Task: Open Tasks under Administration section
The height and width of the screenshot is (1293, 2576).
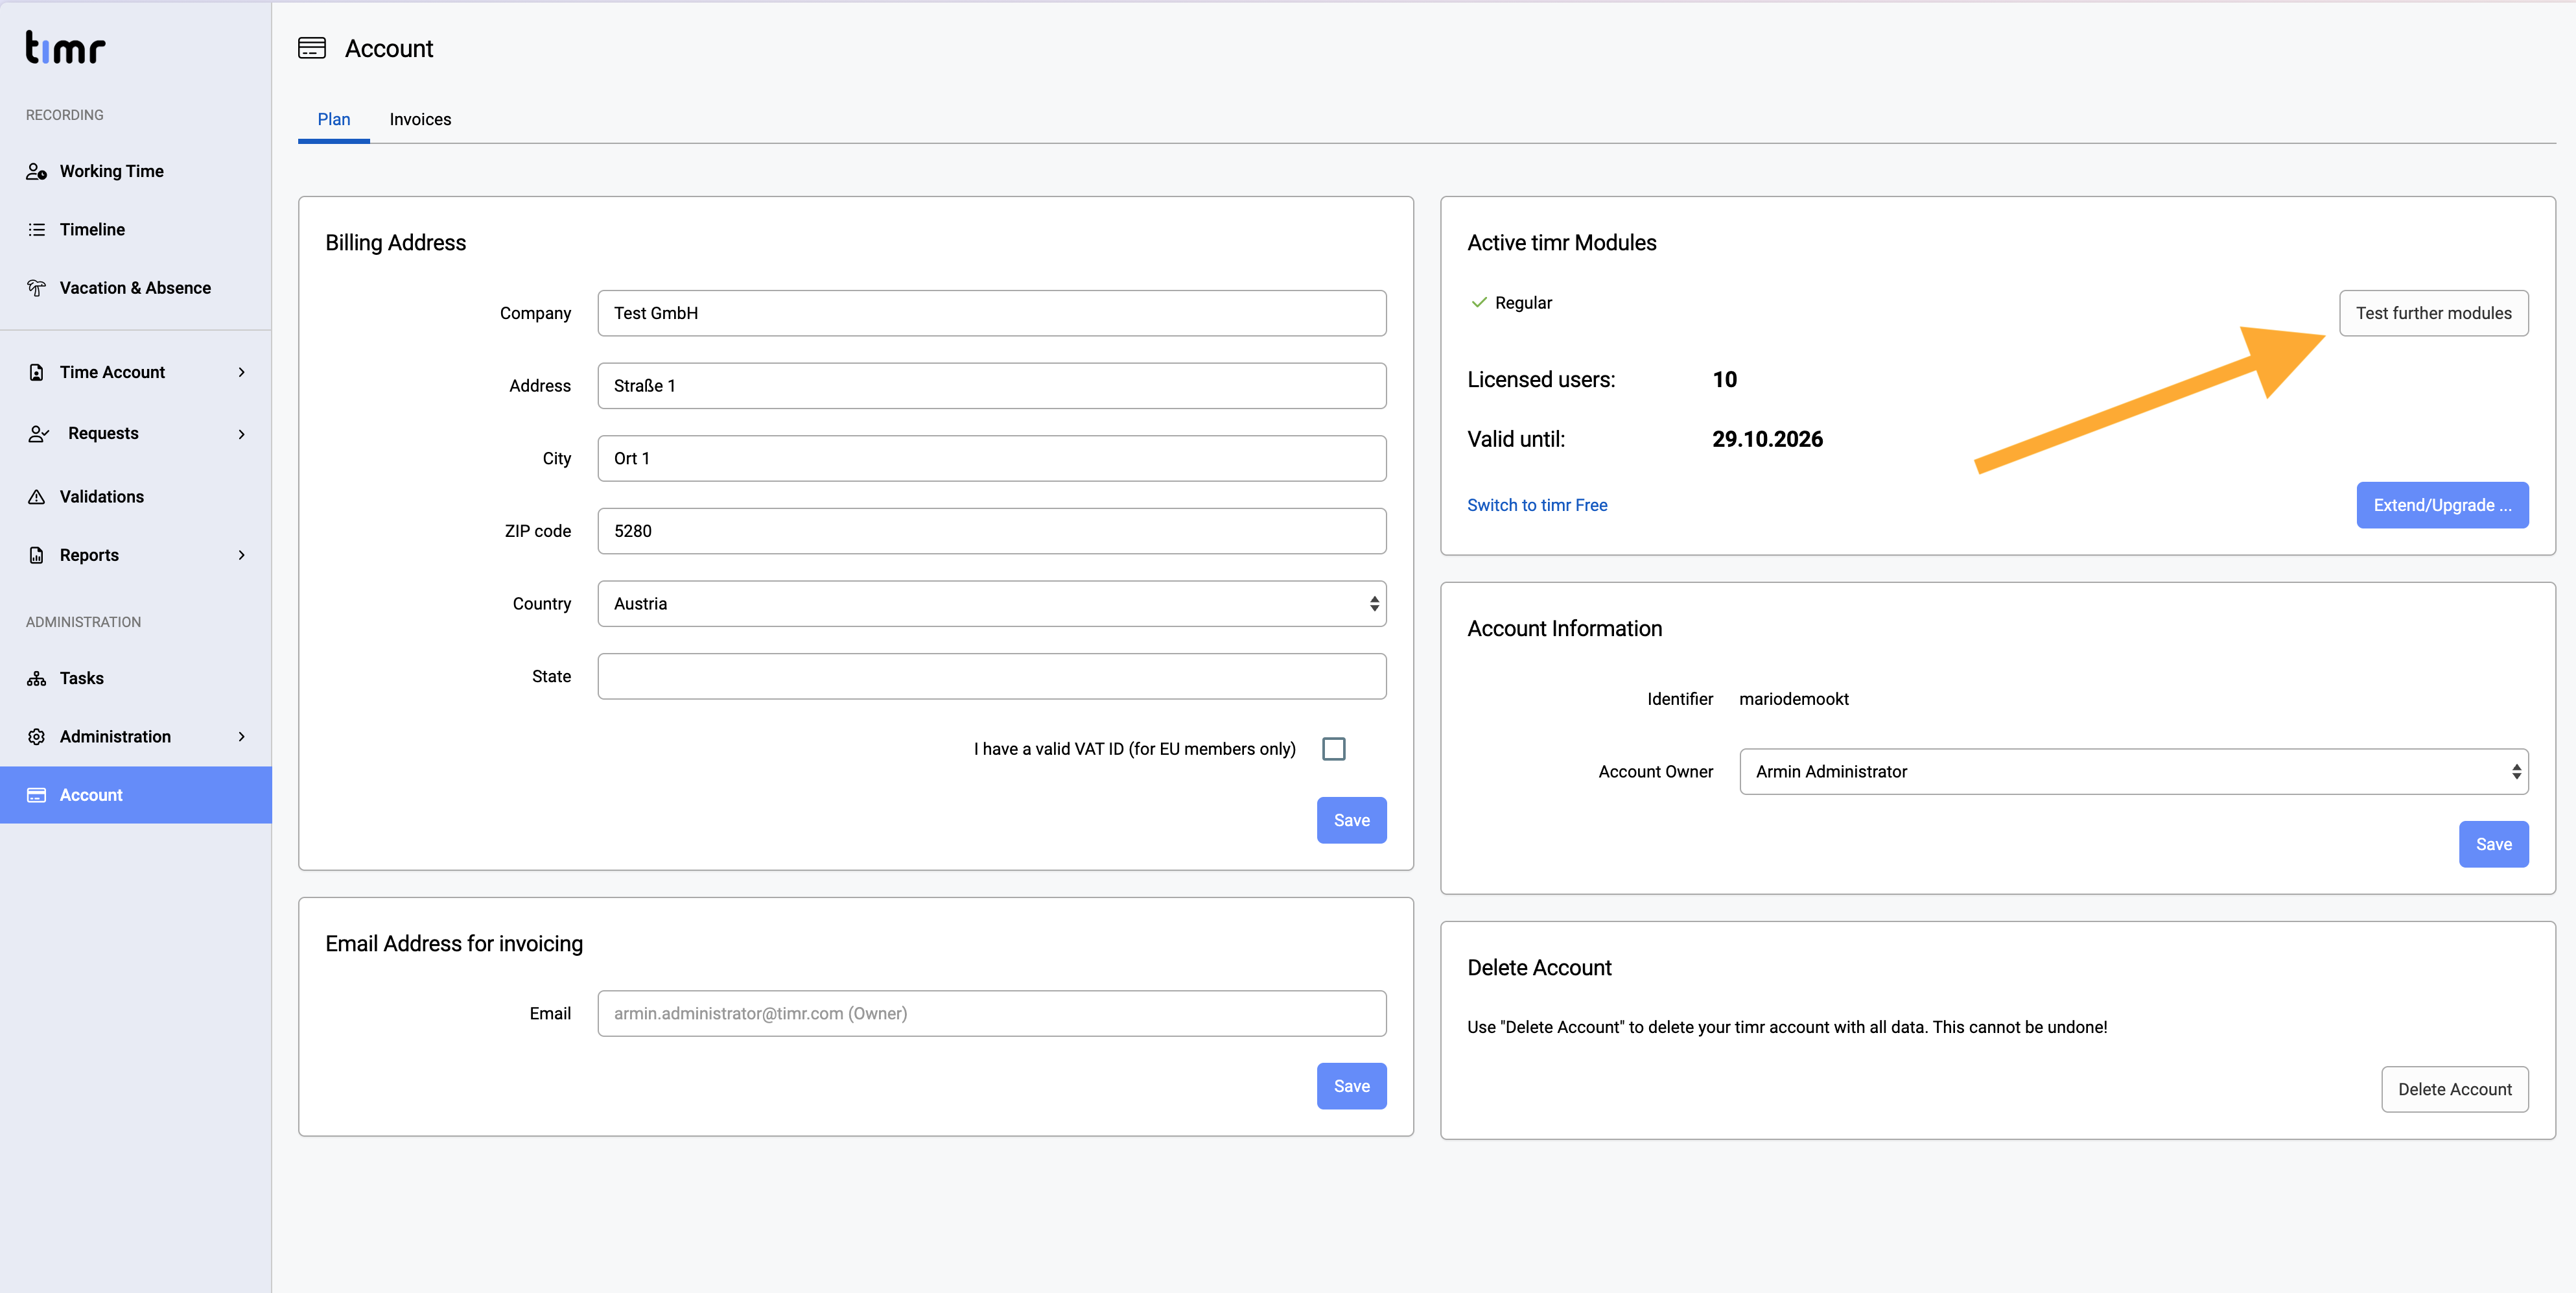Action: tap(136, 678)
